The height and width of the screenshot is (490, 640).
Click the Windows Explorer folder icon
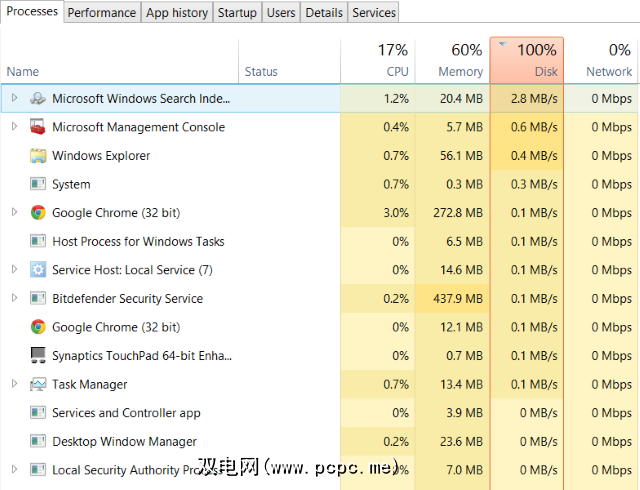38,156
